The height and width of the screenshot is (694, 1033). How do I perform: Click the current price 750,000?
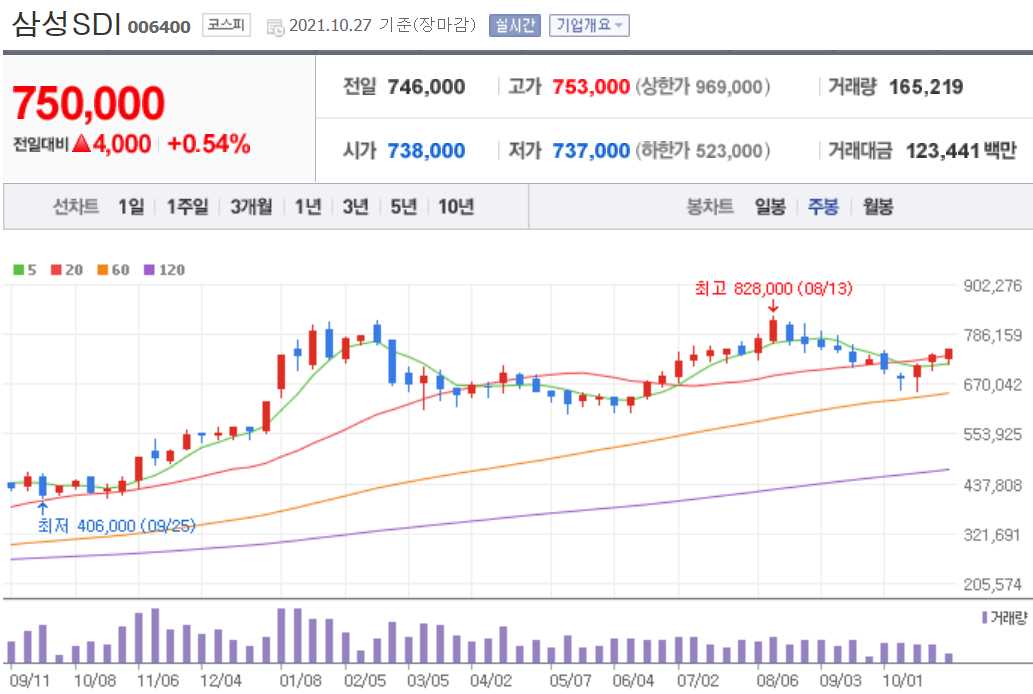88,103
